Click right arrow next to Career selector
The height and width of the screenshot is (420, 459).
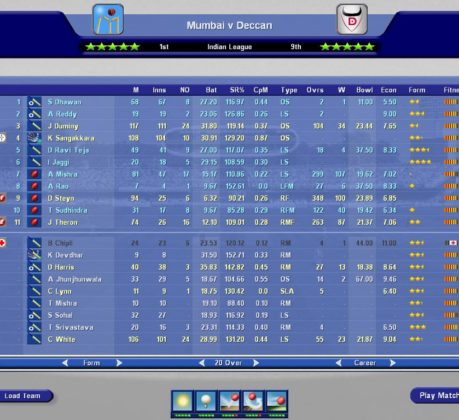pos(393,363)
